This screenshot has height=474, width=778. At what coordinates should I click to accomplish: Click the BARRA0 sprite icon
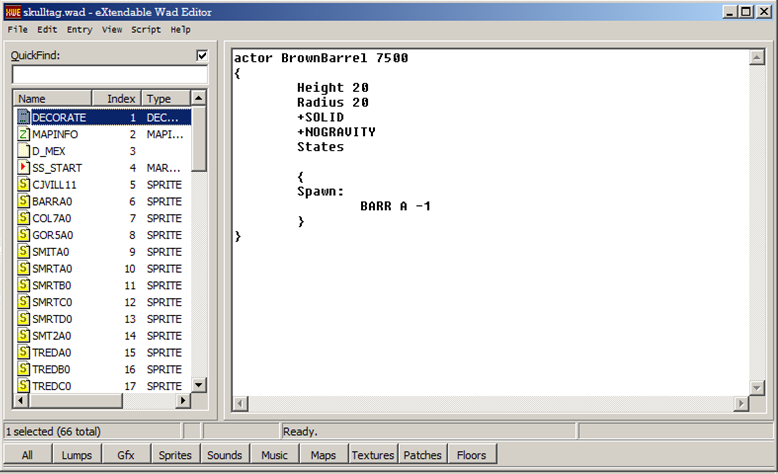(x=23, y=201)
